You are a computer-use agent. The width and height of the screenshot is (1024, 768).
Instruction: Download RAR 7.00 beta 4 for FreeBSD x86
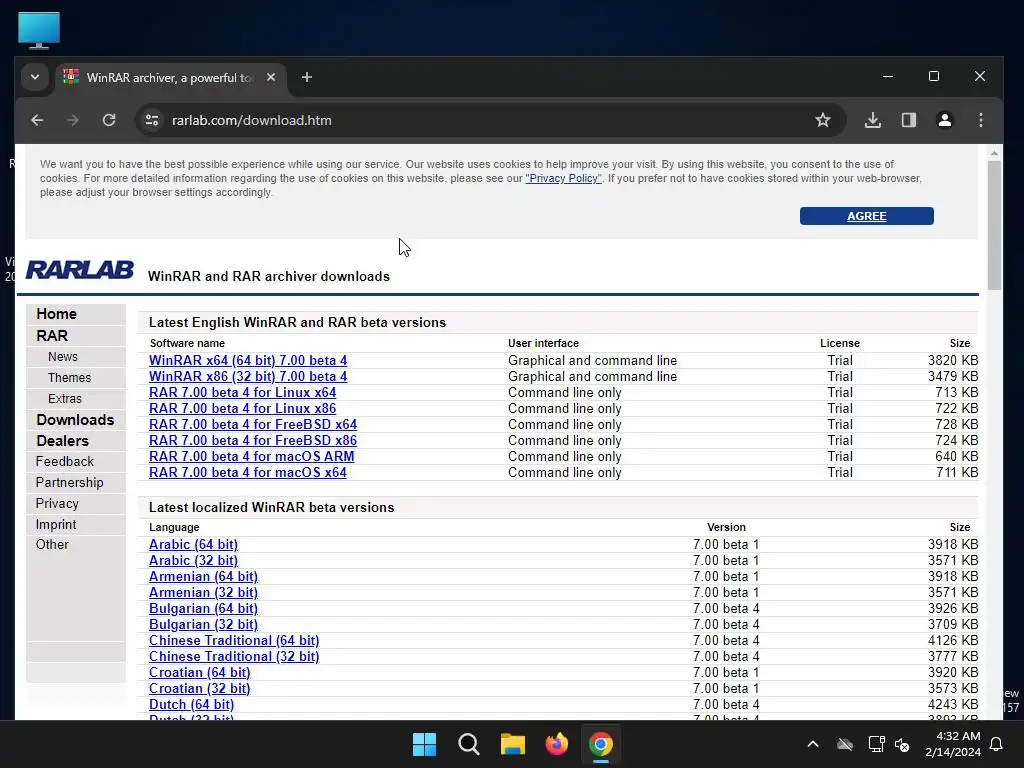tap(253, 441)
